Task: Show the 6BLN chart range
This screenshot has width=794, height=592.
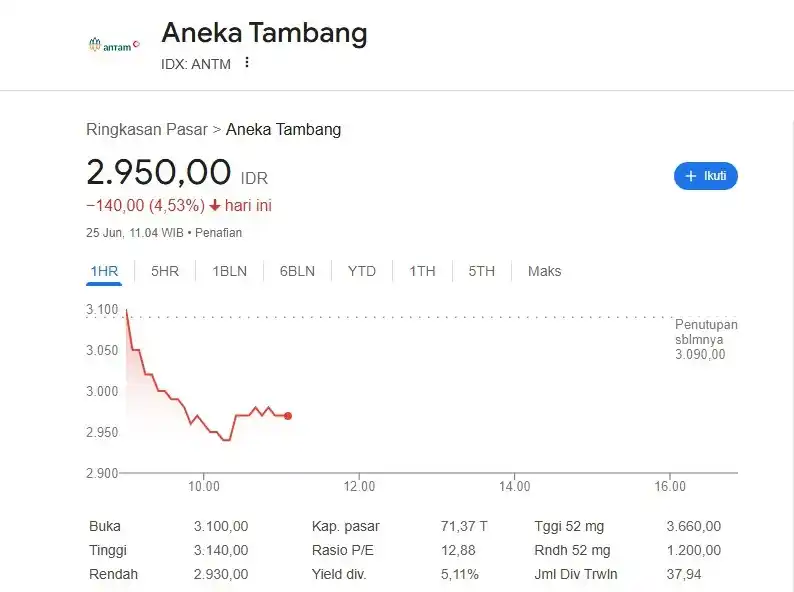Action: click(297, 271)
